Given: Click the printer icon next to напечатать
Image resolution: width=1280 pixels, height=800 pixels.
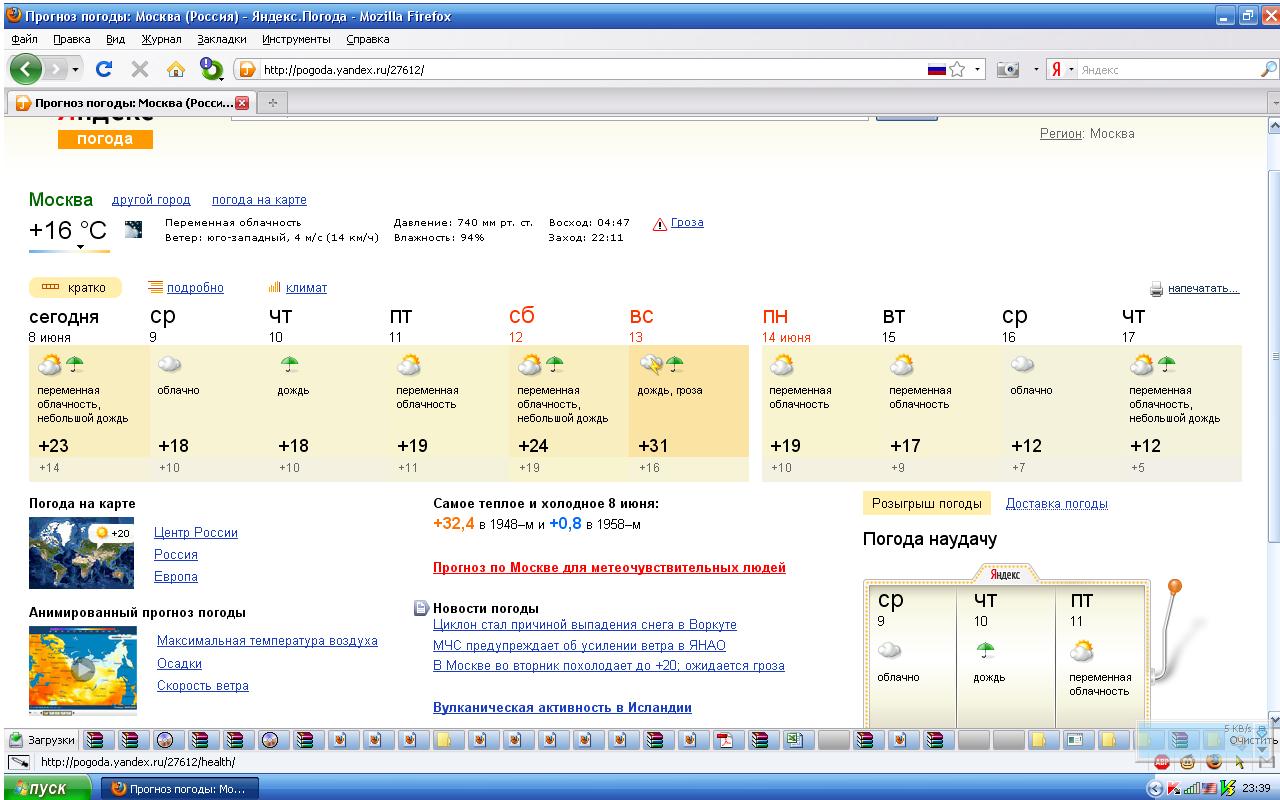Looking at the screenshot, I should (x=1157, y=289).
